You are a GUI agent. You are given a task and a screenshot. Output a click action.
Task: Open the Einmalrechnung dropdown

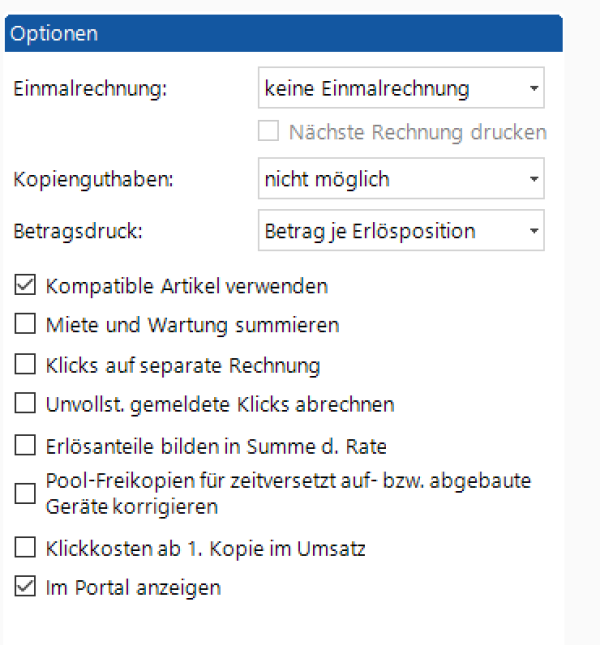(401, 88)
